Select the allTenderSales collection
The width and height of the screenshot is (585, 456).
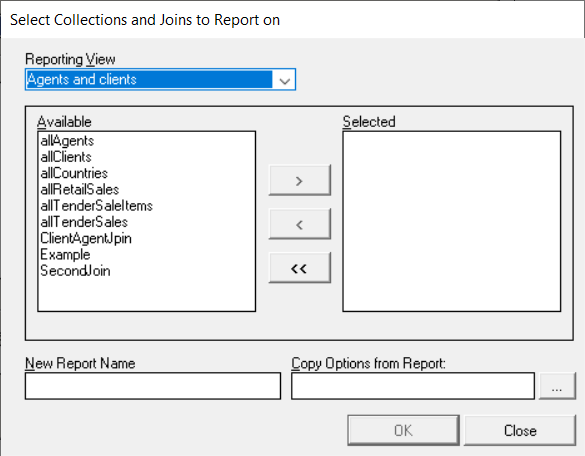(84, 222)
